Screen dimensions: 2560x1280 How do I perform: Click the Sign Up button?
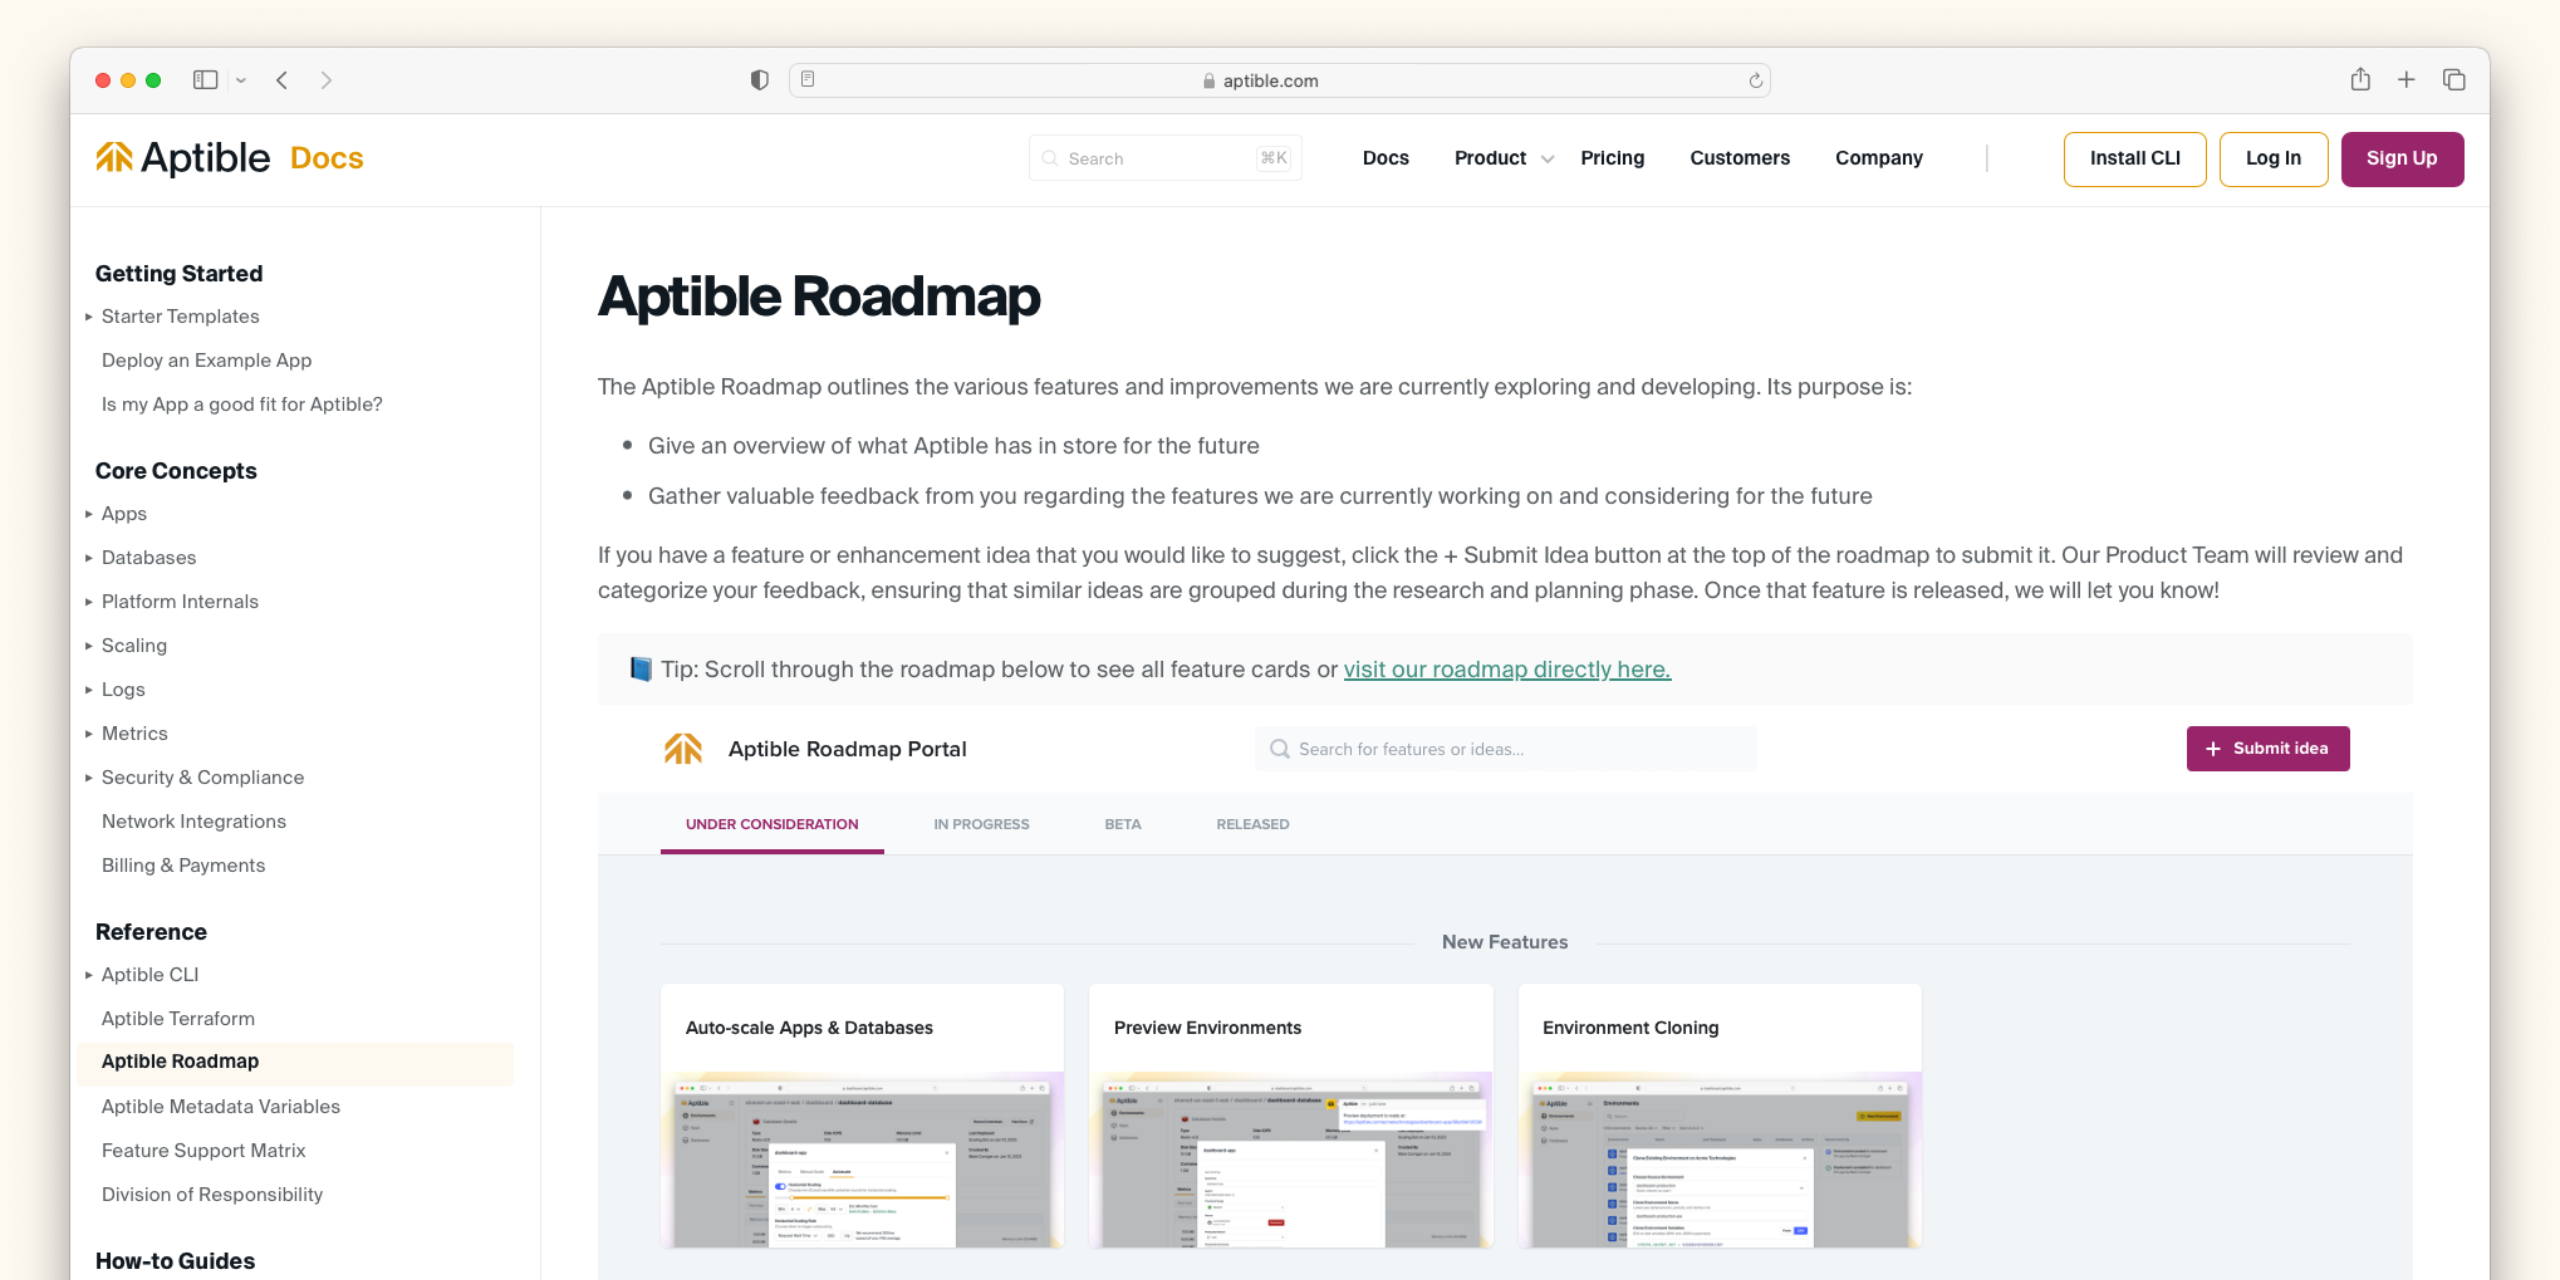(2401, 159)
